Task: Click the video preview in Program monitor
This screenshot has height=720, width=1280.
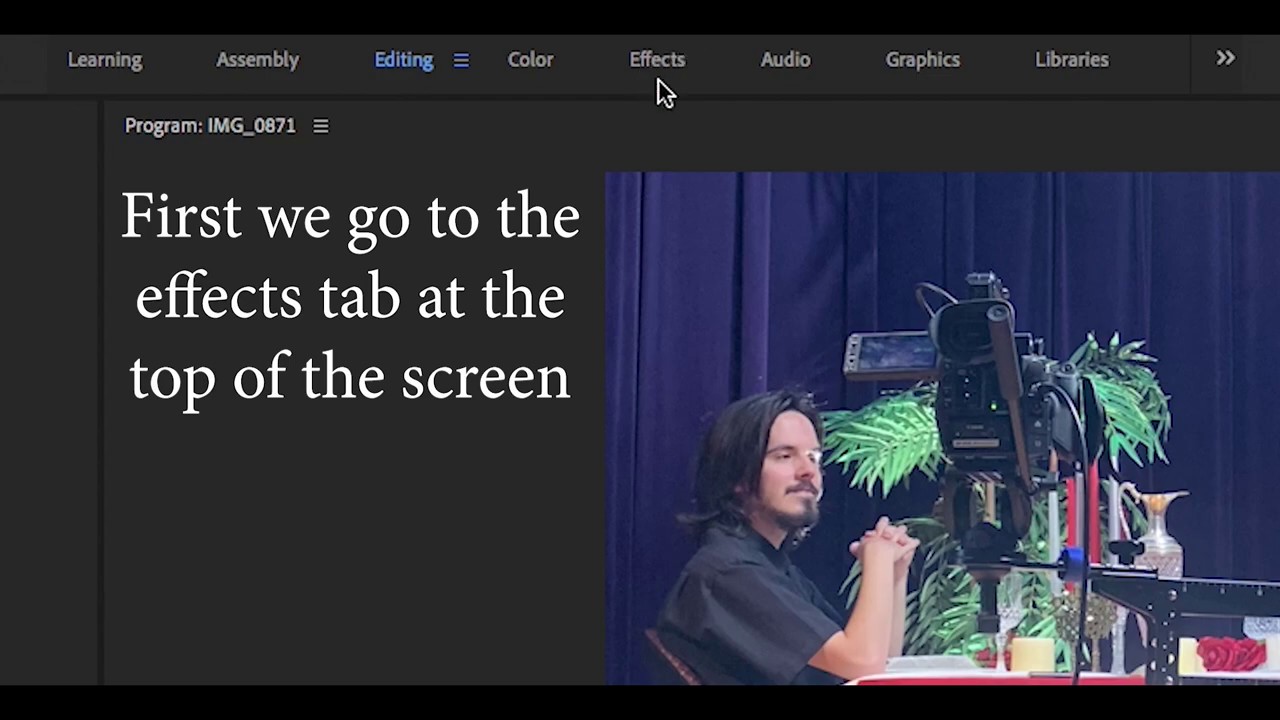Action: (x=942, y=428)
